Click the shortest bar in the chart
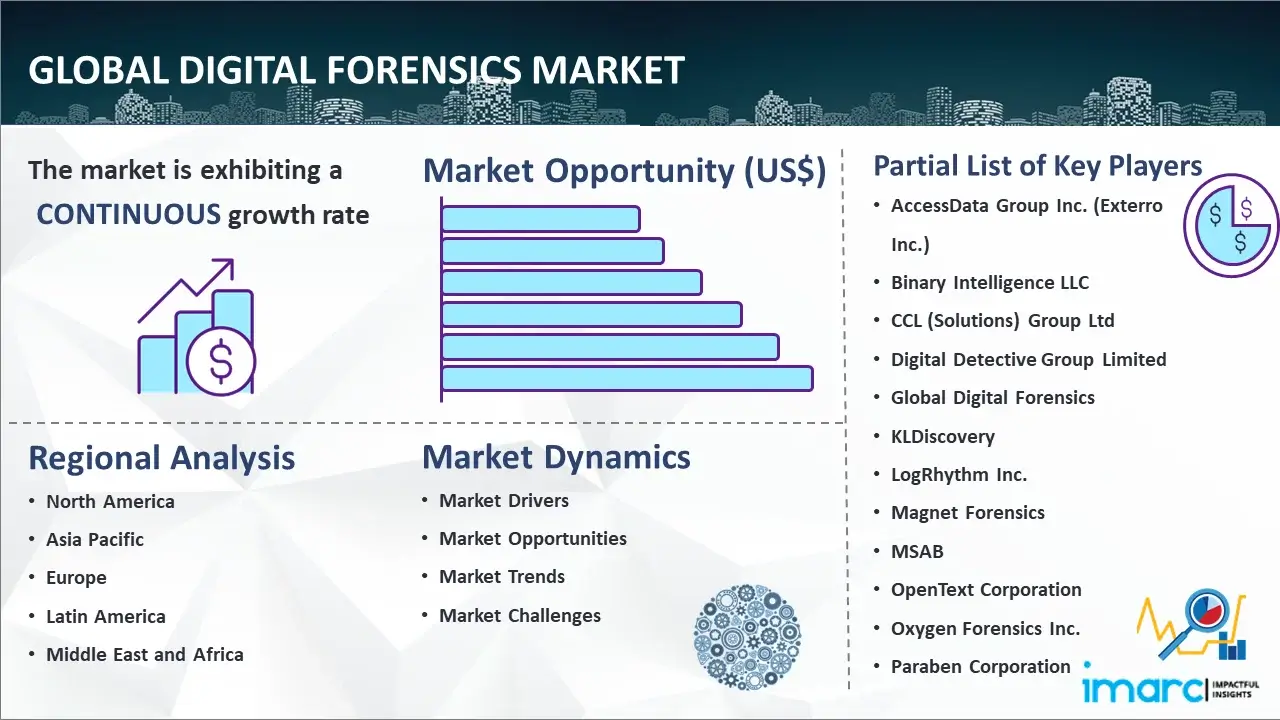This screenshot has height=720, width=1280. point(540,218)
